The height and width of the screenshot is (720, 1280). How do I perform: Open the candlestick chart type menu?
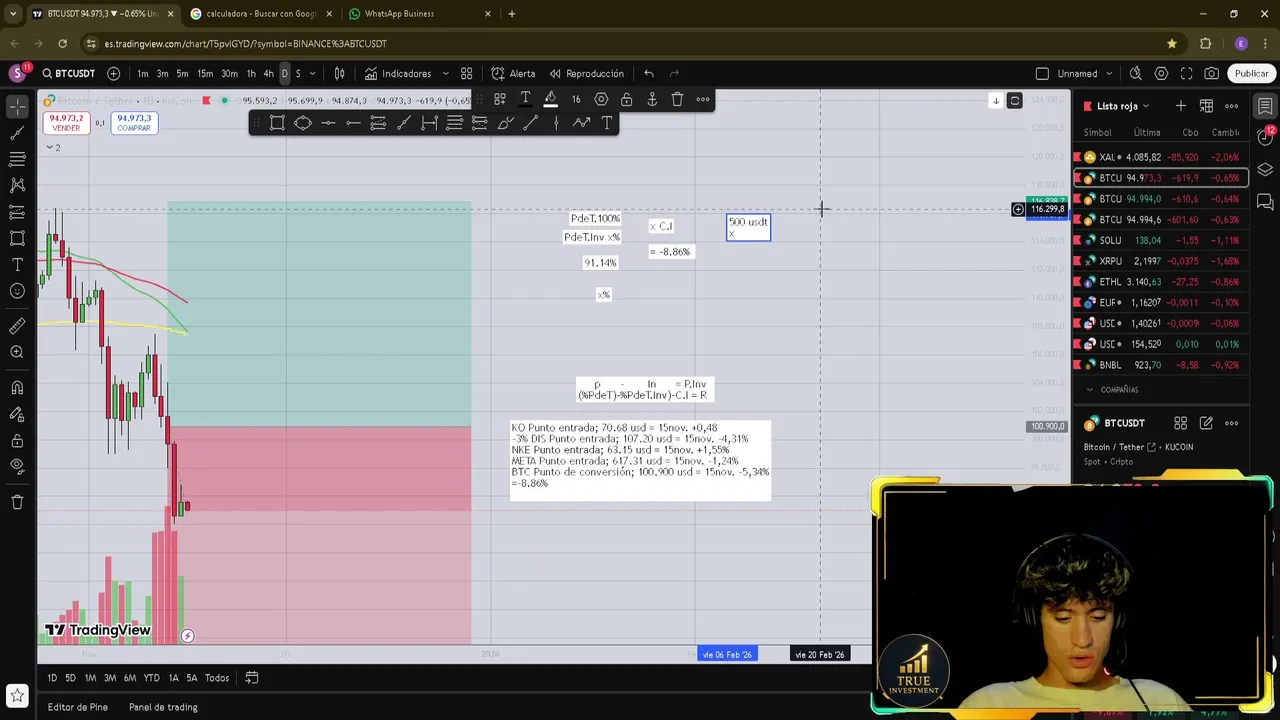click(x=340, y=73)
